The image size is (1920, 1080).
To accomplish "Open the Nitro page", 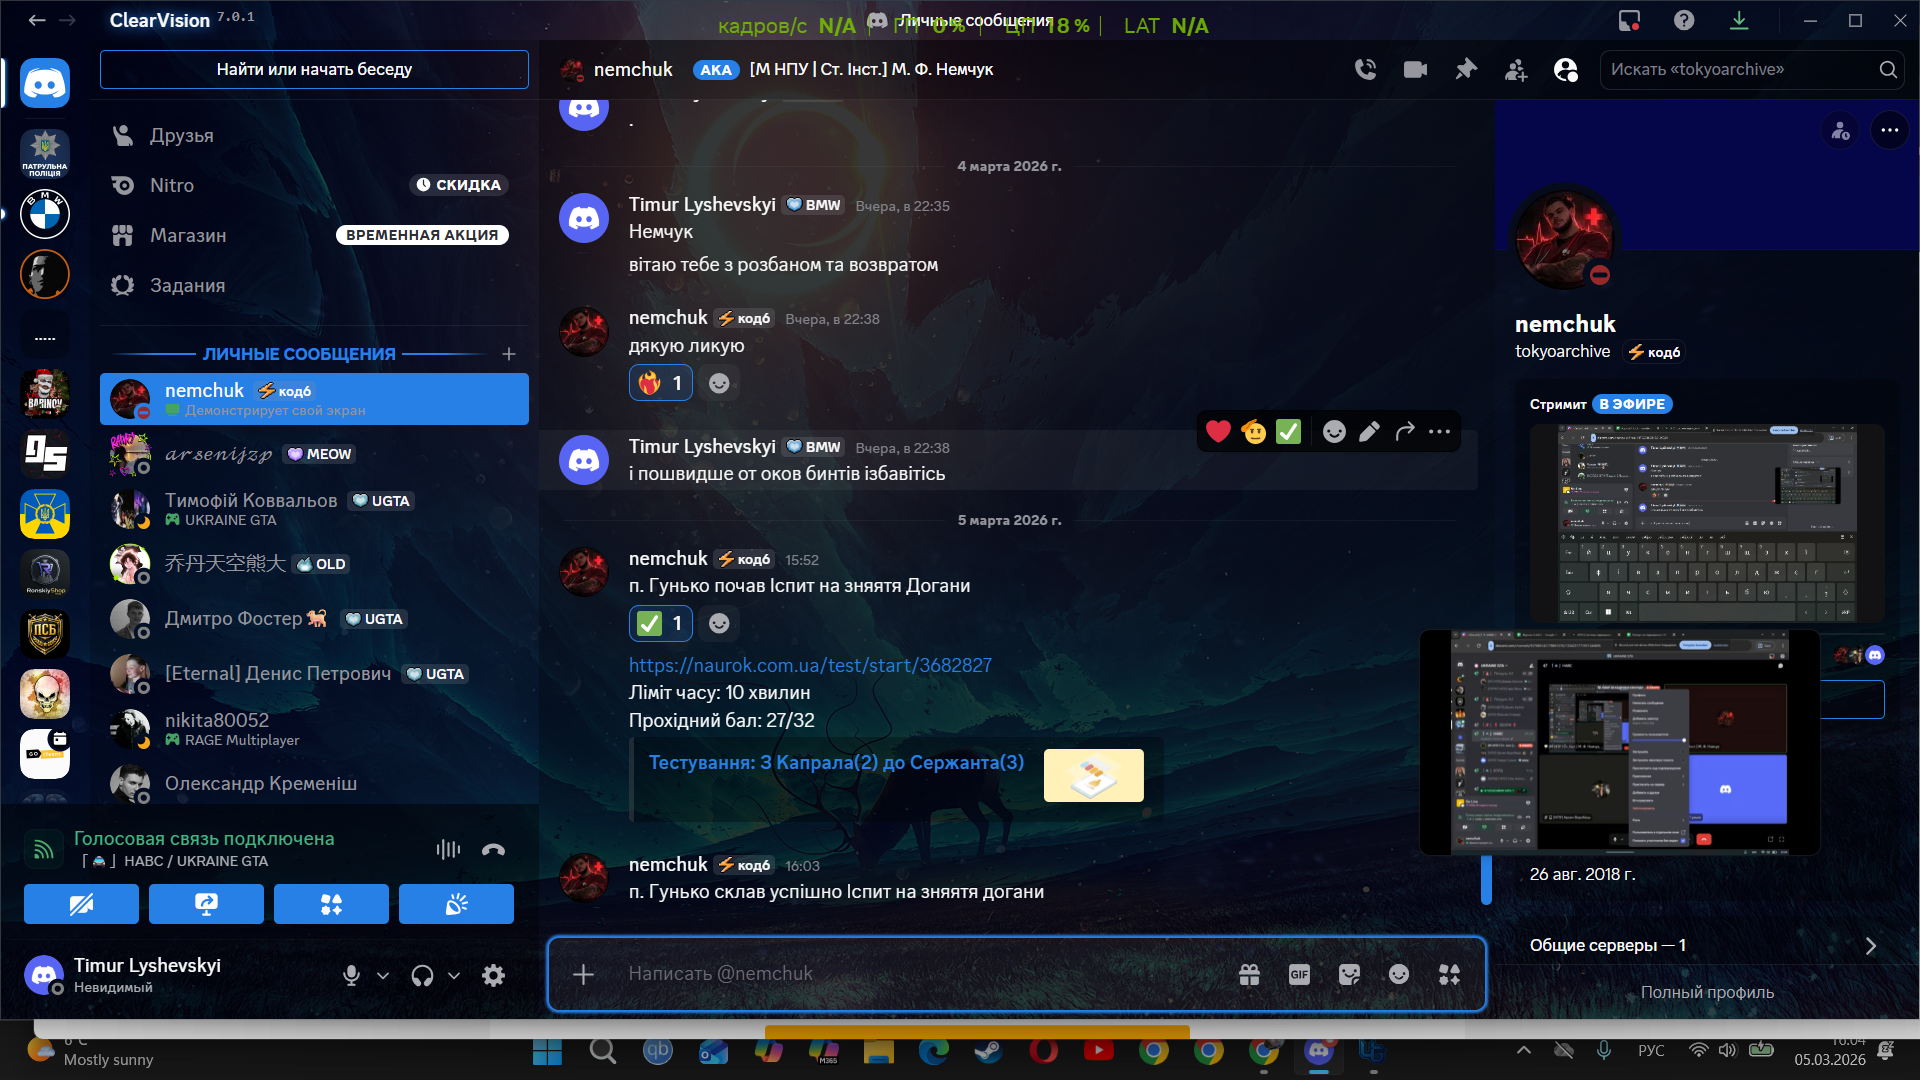I will click(x=172, y=185).
